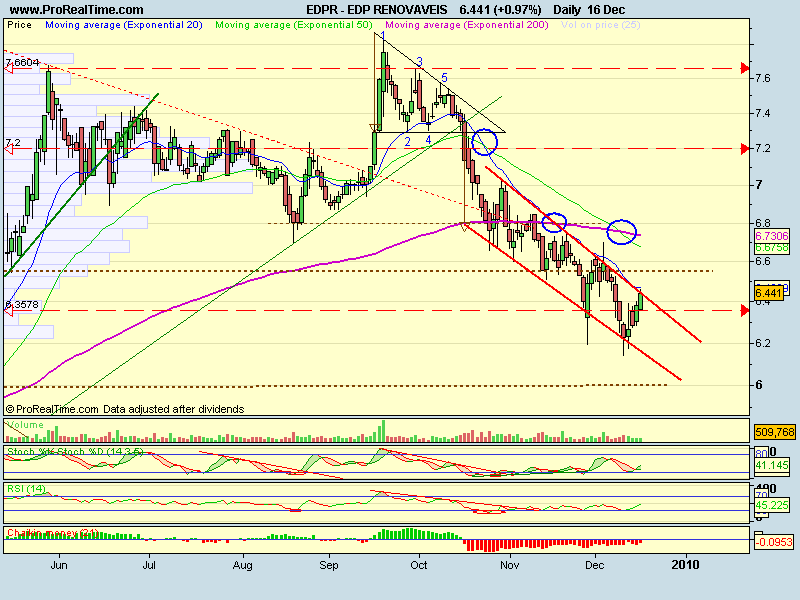Image resolution: width=800 pixels, height=600 pixels.
Task: Select the Moving average (Exponential 20) legend
Action: click(x=124, y=25)
